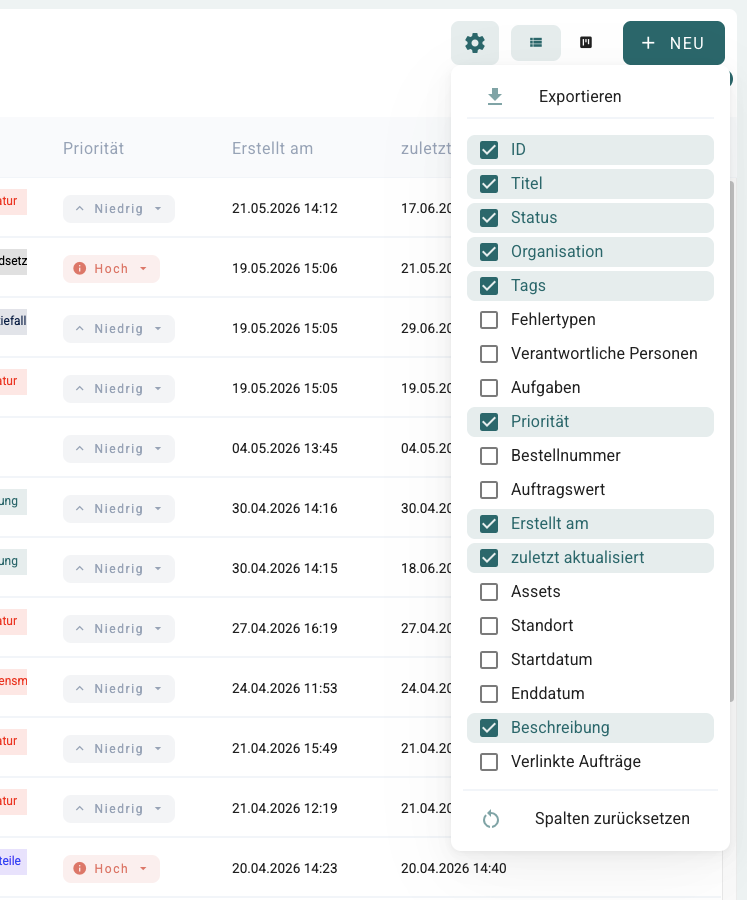The image size is (747, 900).
Task: Click the Exportieren download icon
Action: 494,96
